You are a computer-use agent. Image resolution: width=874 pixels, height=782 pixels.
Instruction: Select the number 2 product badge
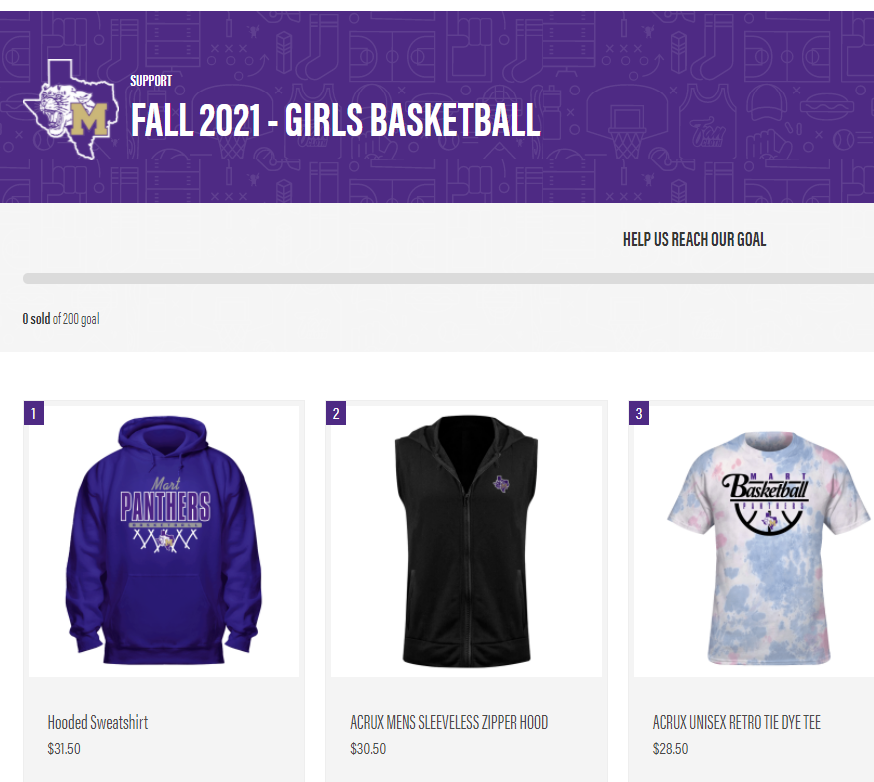click(x=336, y=413)
